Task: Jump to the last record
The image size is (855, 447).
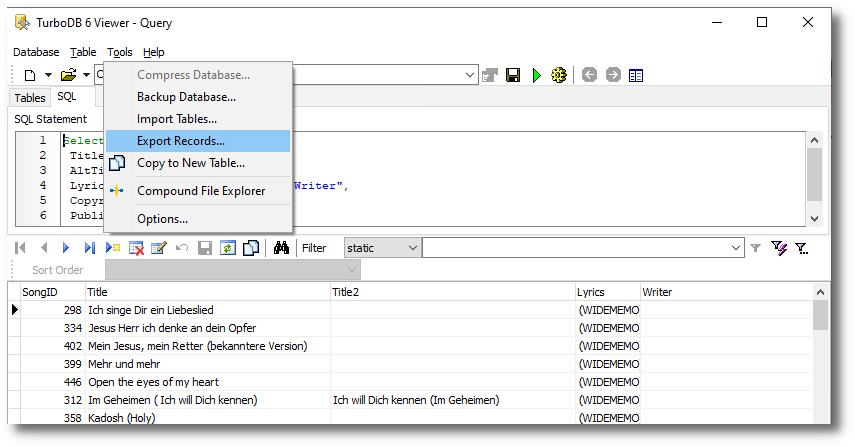Action: (x=89, y=248)
